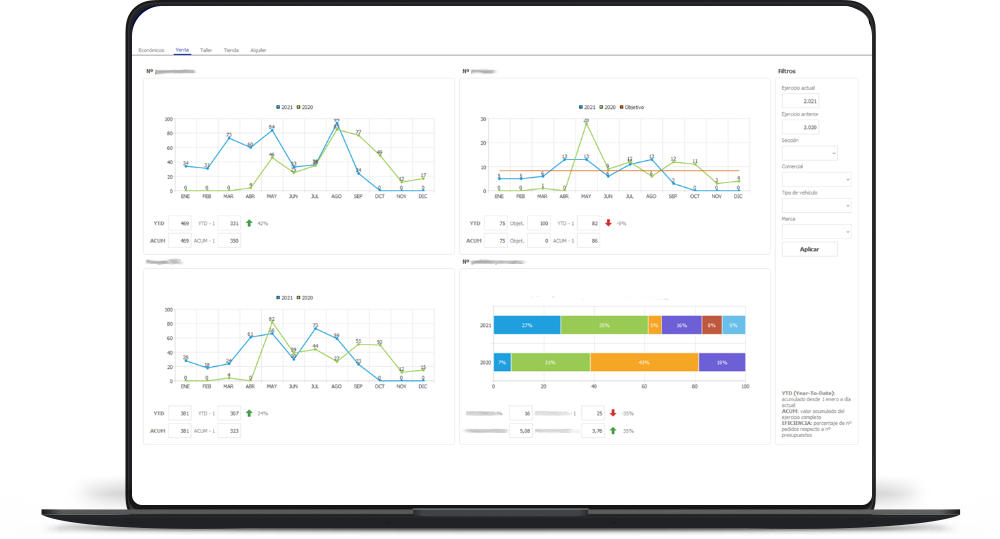1000x539 pixels.
Task: Click the field showing 3,76
Action: (593, 431)
